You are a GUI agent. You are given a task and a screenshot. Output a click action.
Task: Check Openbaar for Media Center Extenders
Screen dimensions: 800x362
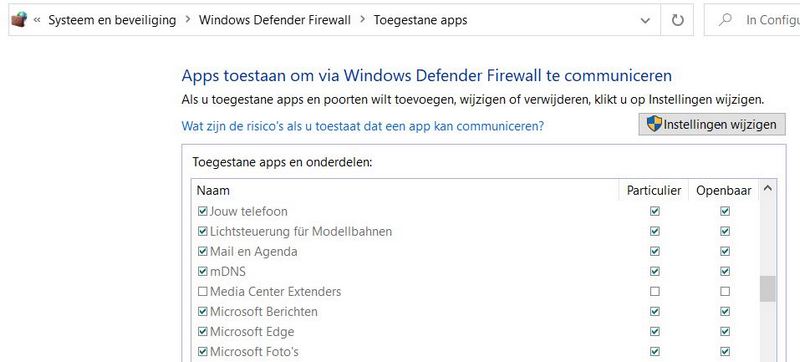(724, 292)
